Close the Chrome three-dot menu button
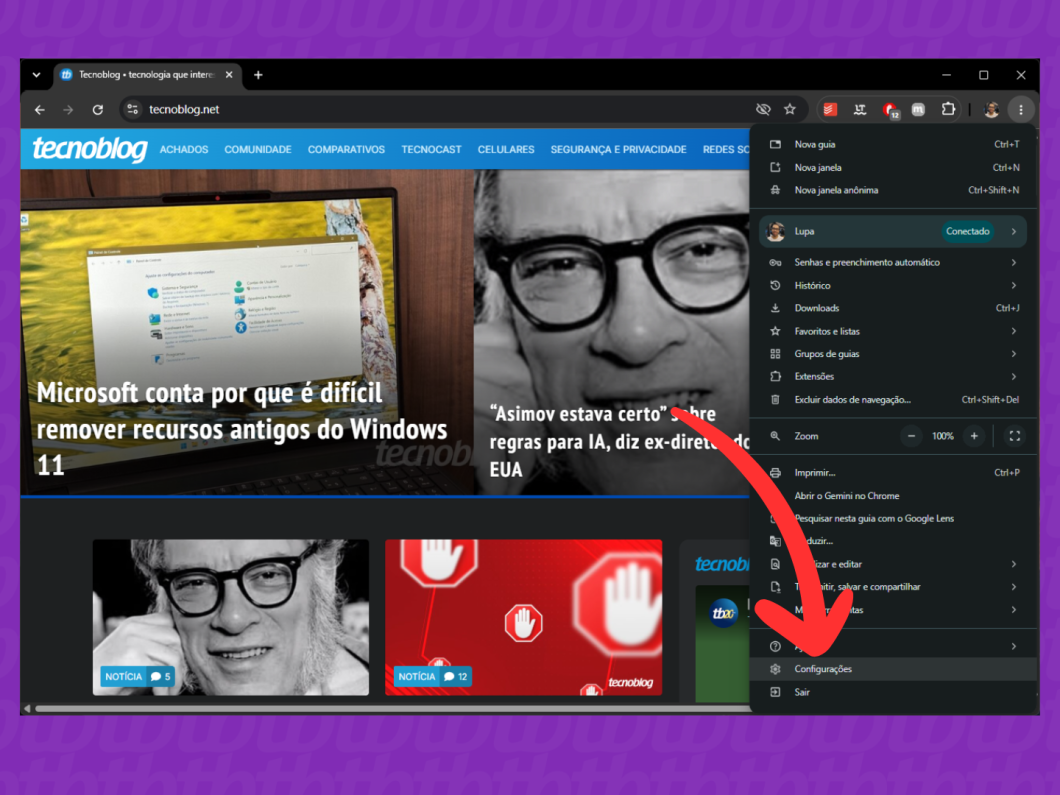 point(1021,110)
